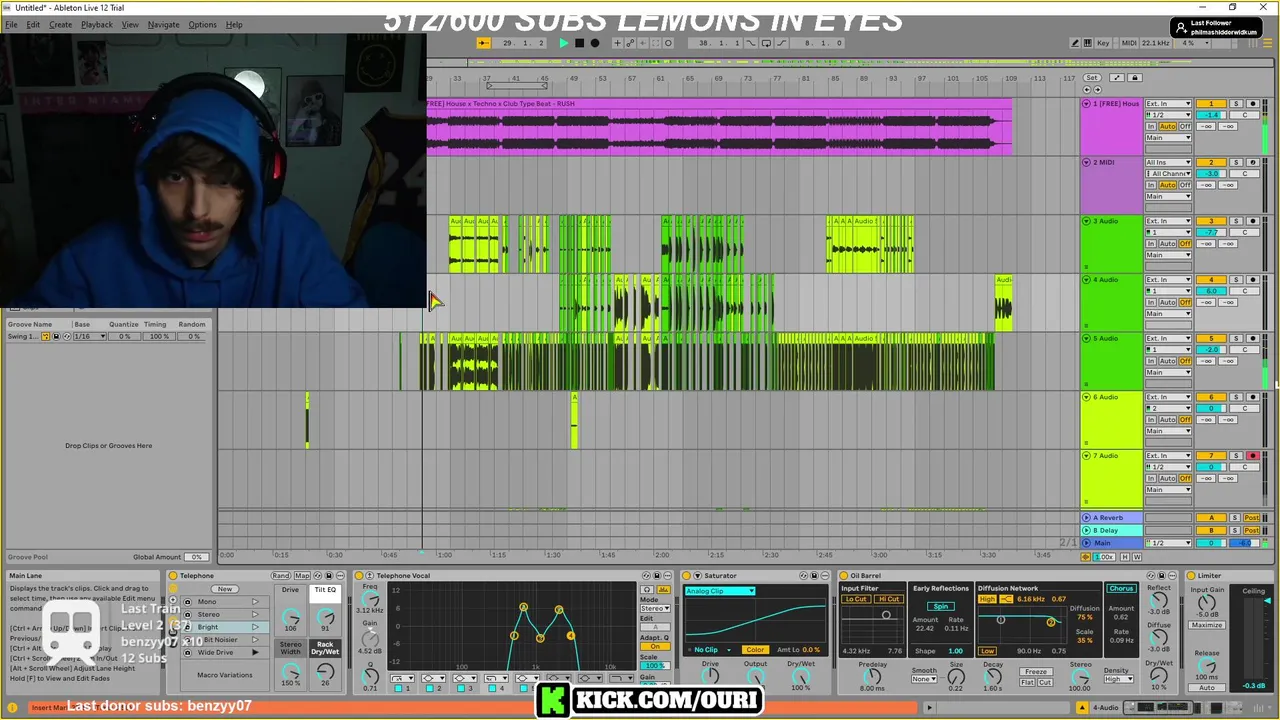This screenshot has height=720, width=1280.
Task: Open 2 MIDI All Ins input dropdown
Action: [x=1168, y=162]
